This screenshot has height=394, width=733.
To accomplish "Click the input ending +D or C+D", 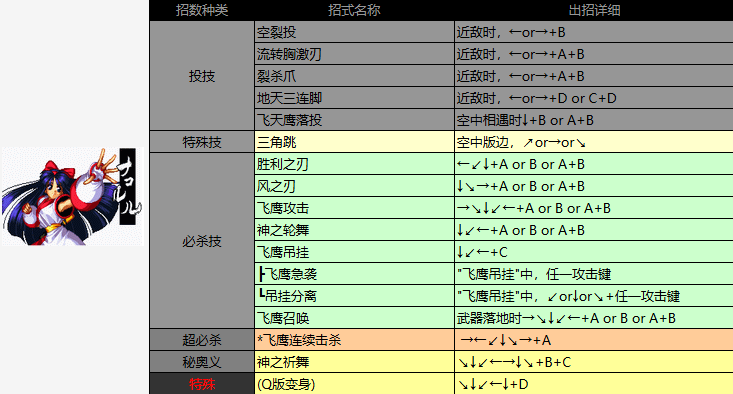I will 594,98.
